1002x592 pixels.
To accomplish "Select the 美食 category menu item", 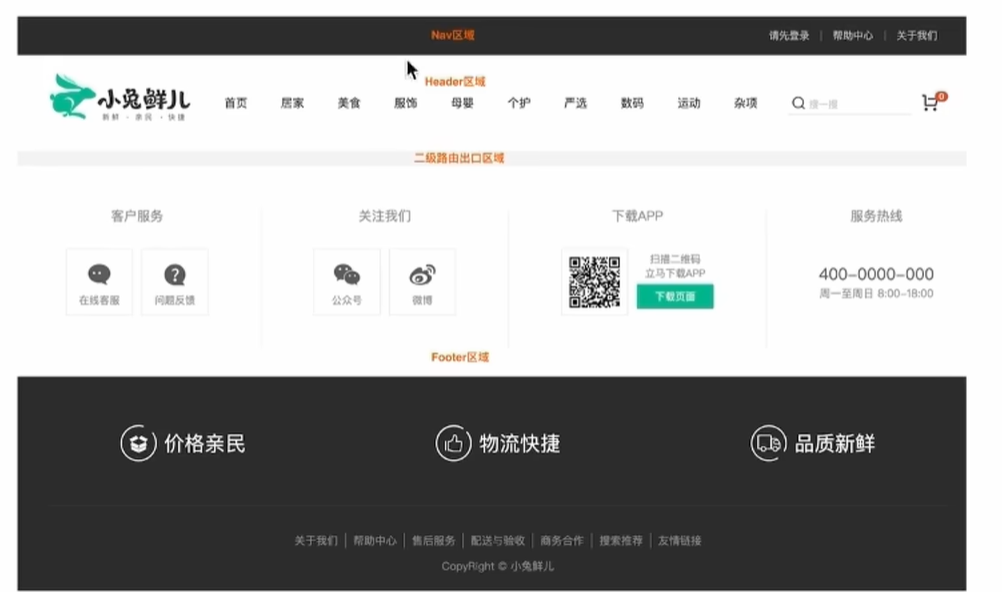I will [x=349, y=103].
